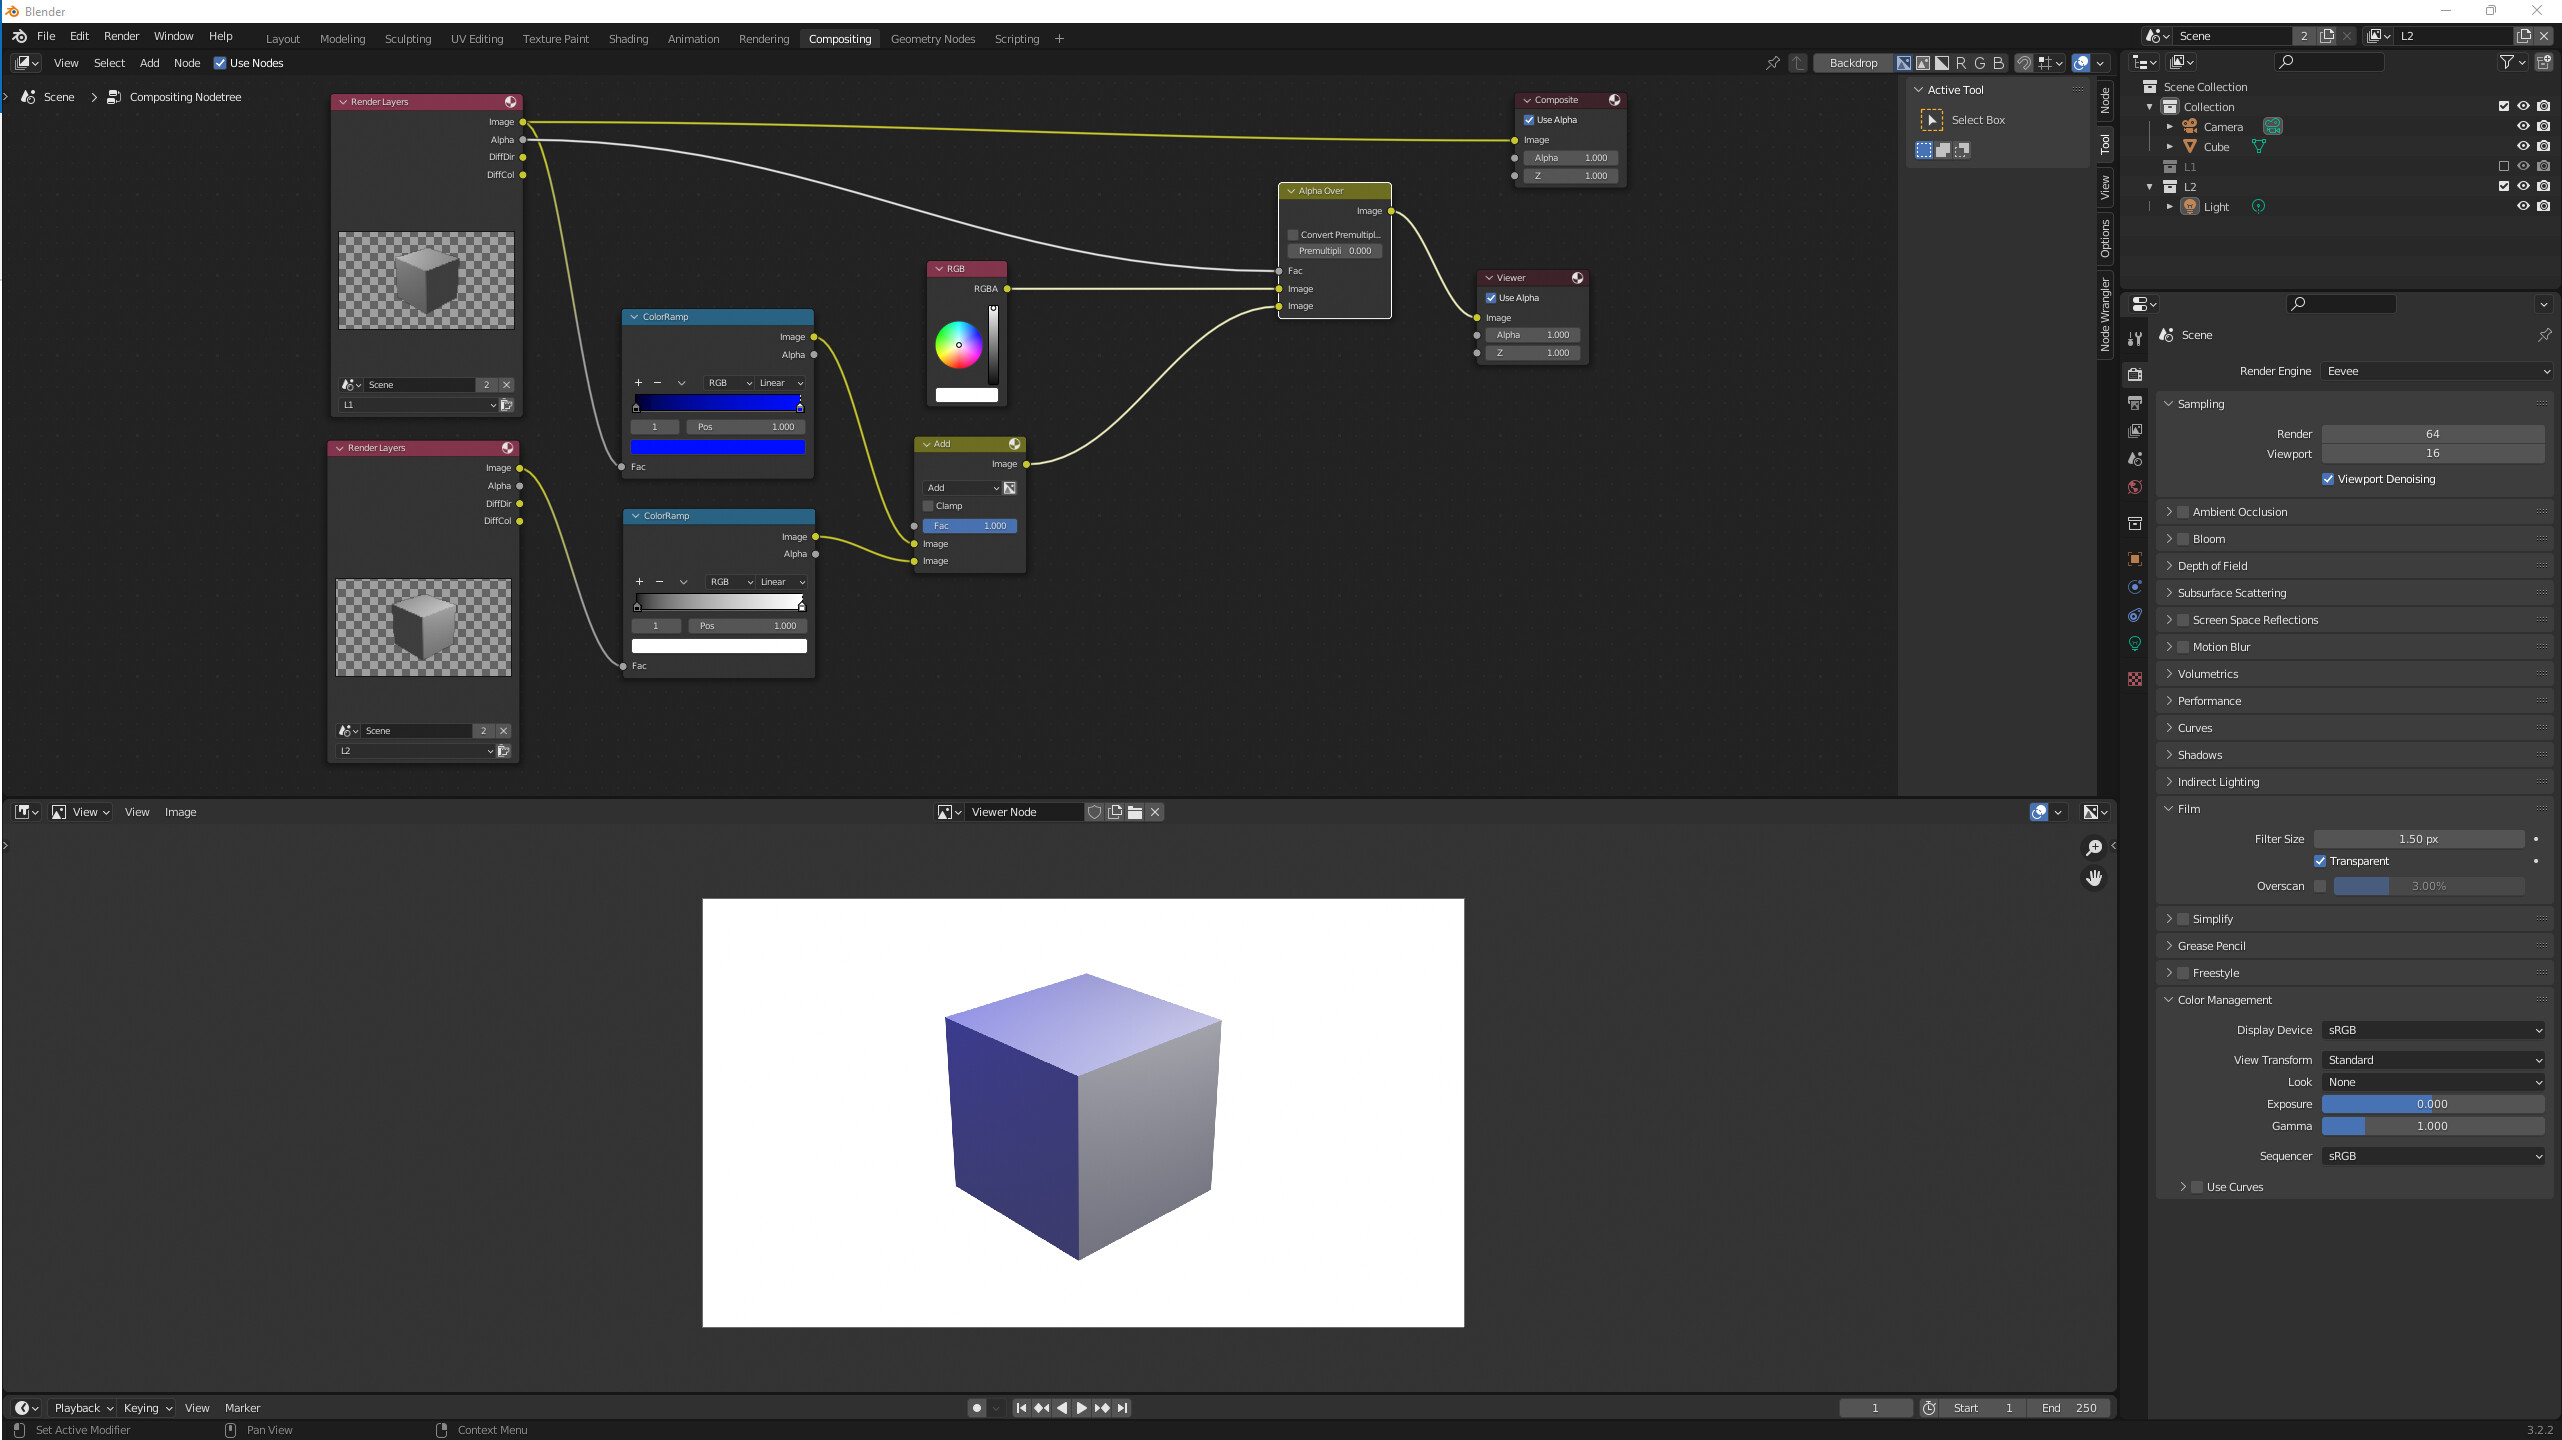The height and width of the screenshot is (1440, 2562).
Task: Open the Object properties tab
Action: click(x=2135, y=559)
